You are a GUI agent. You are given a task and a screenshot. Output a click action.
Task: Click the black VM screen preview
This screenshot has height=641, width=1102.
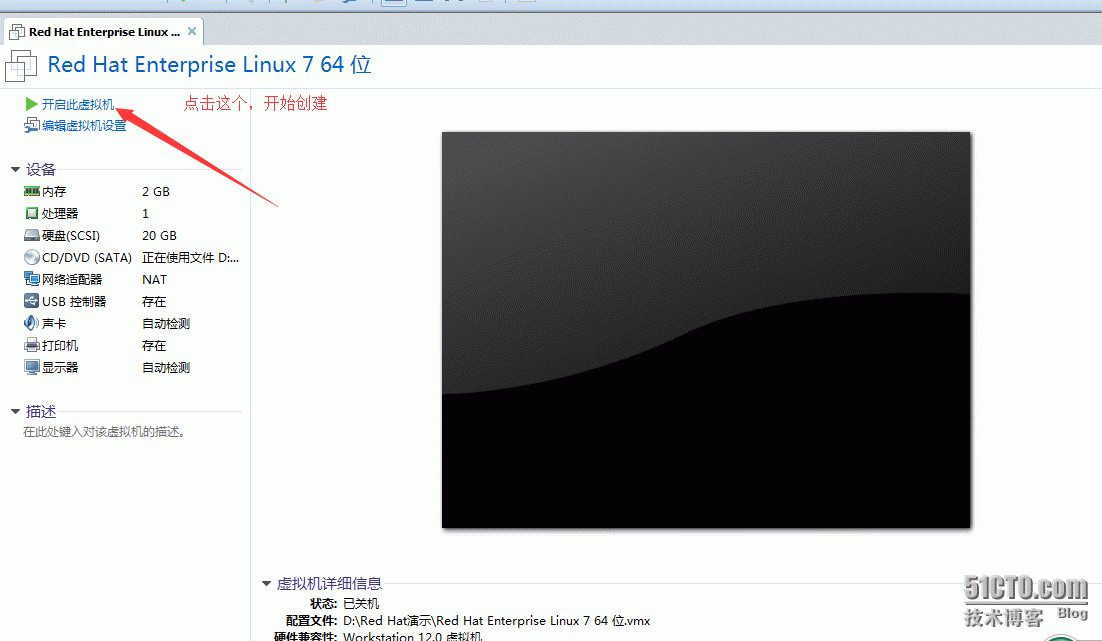[x=706, y=330]
